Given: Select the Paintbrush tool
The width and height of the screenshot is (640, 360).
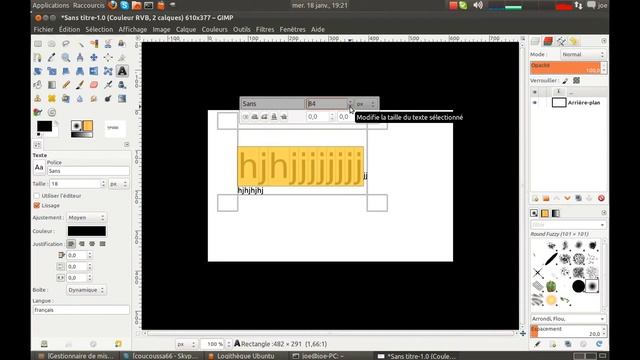Looking at the screenshot, I should pos(80,85).
